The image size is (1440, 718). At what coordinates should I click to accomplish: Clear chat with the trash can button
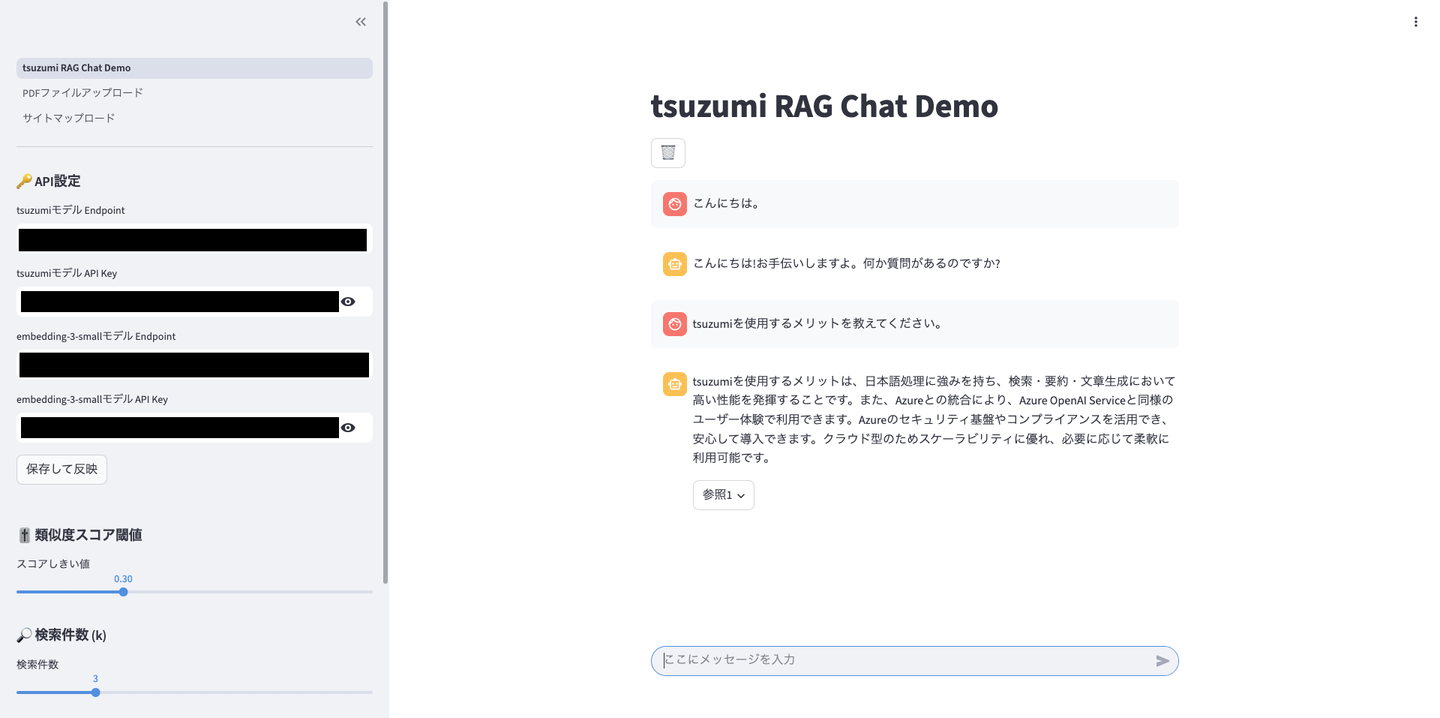tap(668, 153)
